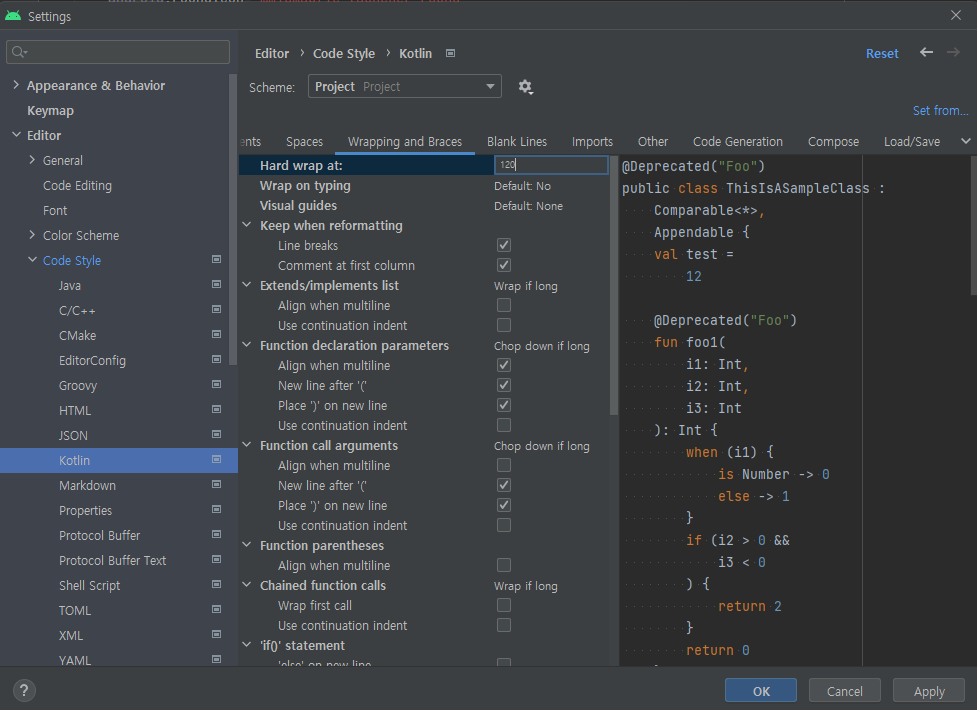Toggle Function declaration Align when multiline
977x710 pixels.
tap(504, 365)
